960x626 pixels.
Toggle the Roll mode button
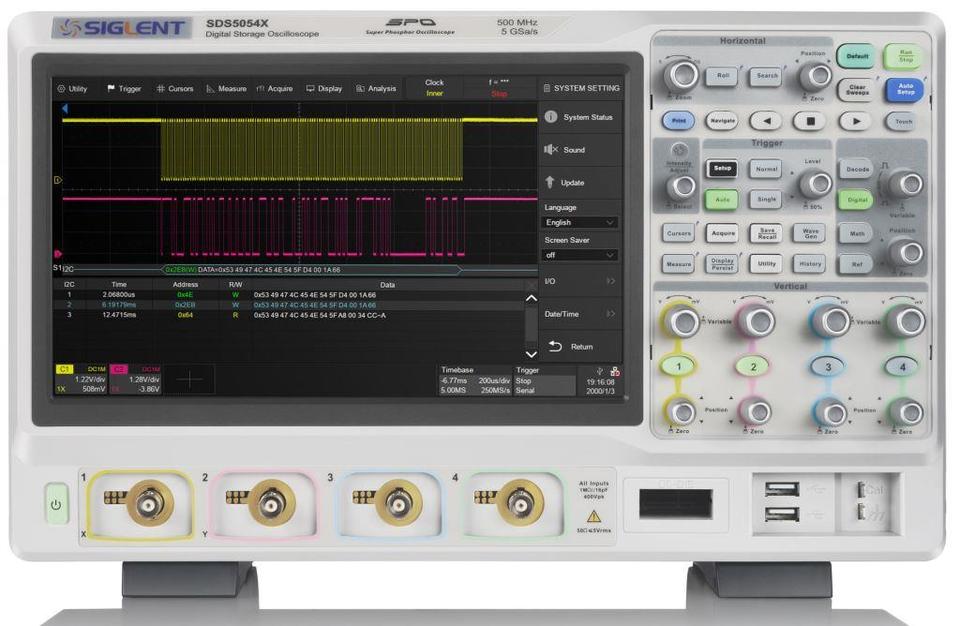pyautogui.click(x=722, y=76)
